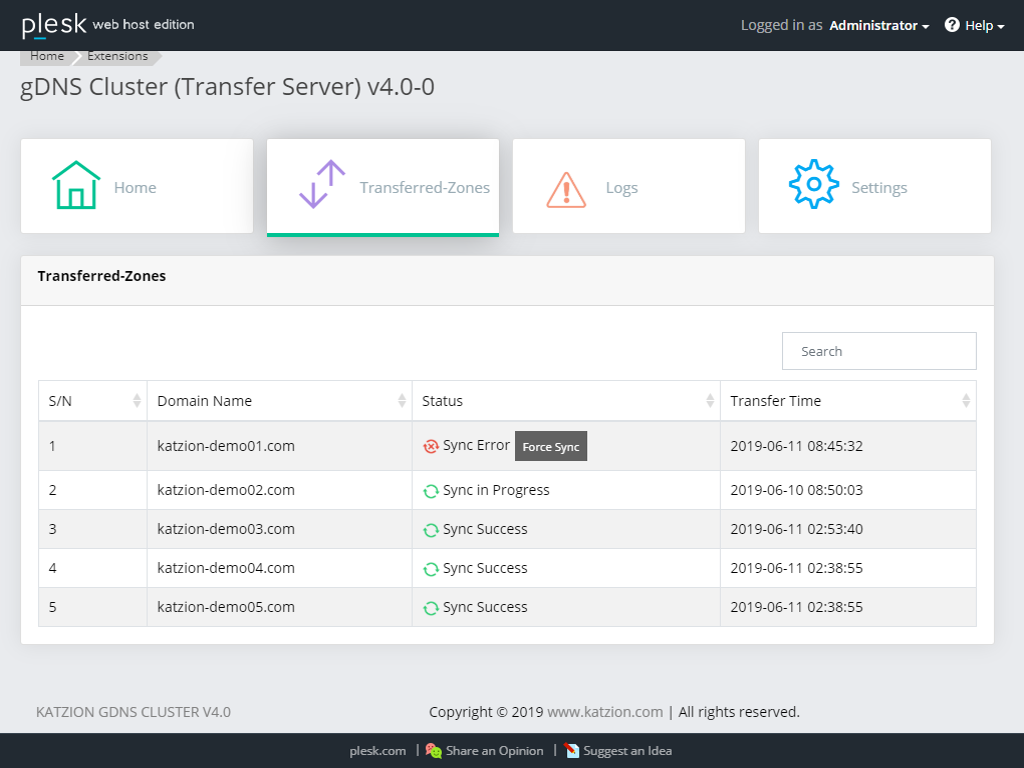
Task: Go to Home breadcrumb
Action: [47, 56]
